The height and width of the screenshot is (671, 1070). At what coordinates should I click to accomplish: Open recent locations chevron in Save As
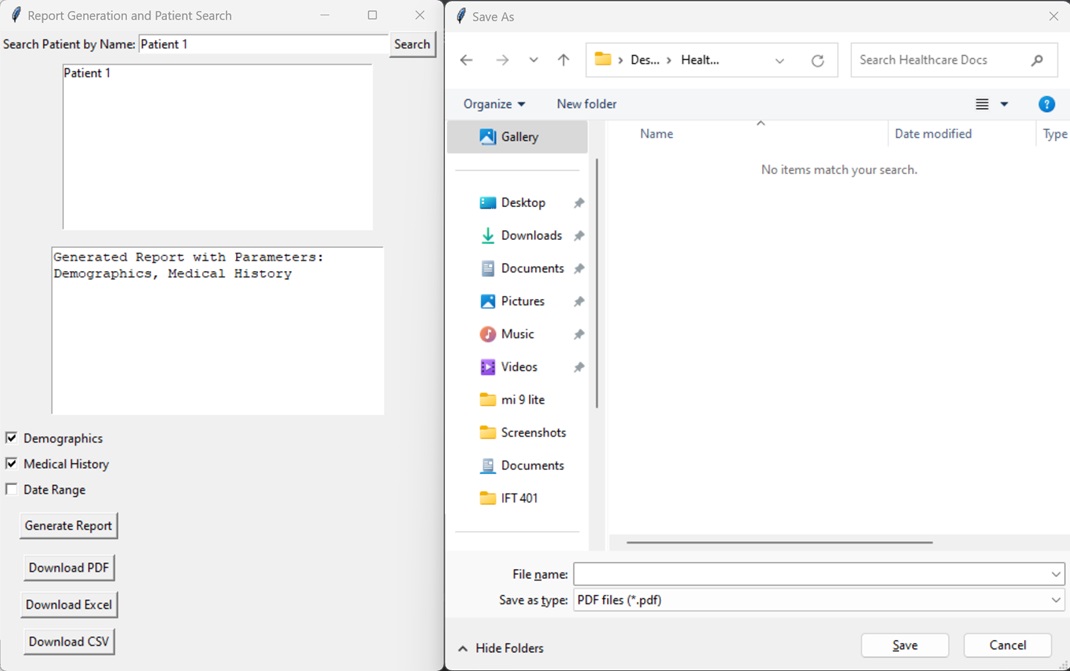pos(534,60)
